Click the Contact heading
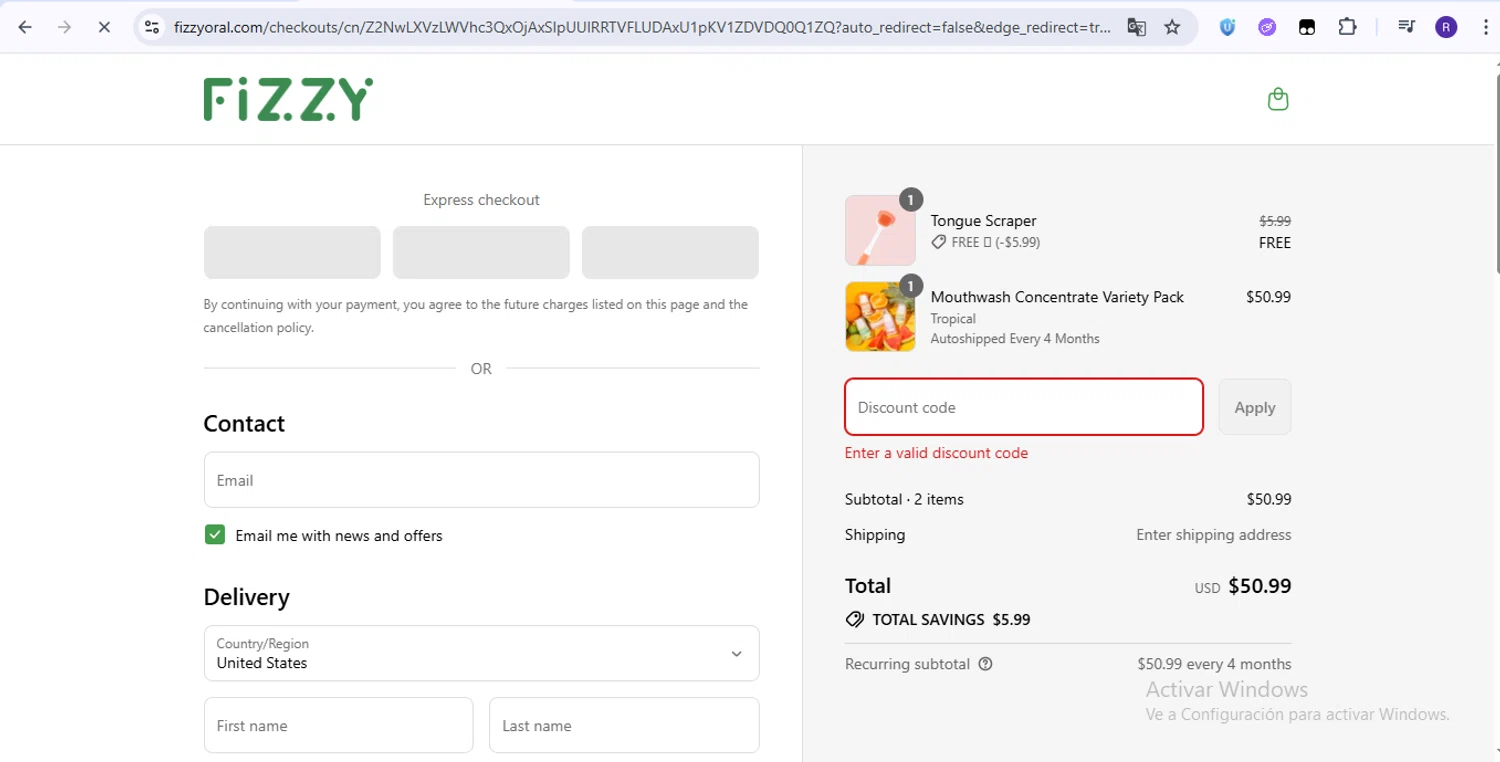The width and height of the screenshot is (1500, 762). click(x=244, y=424)
